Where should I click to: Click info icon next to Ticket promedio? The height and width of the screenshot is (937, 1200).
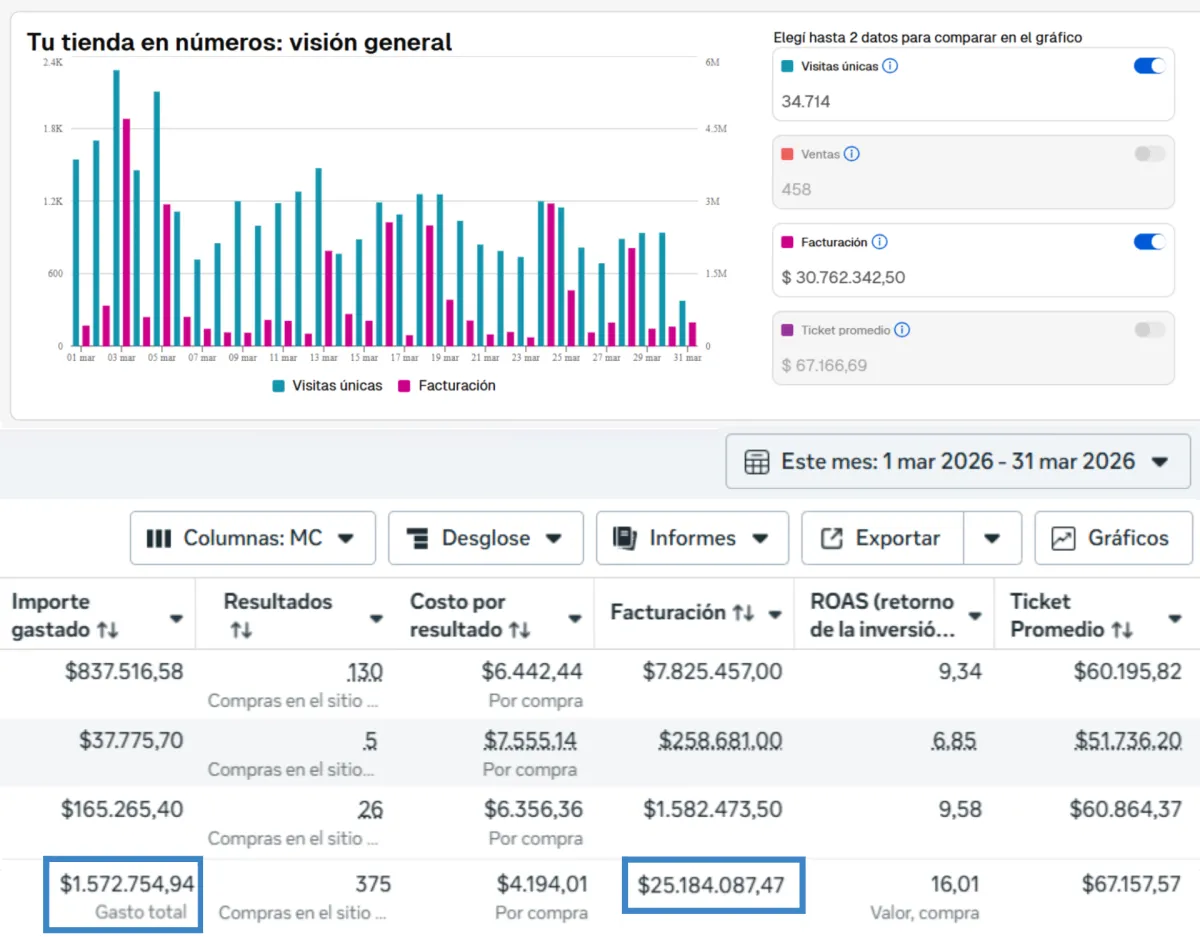click(x=902, y=330)
